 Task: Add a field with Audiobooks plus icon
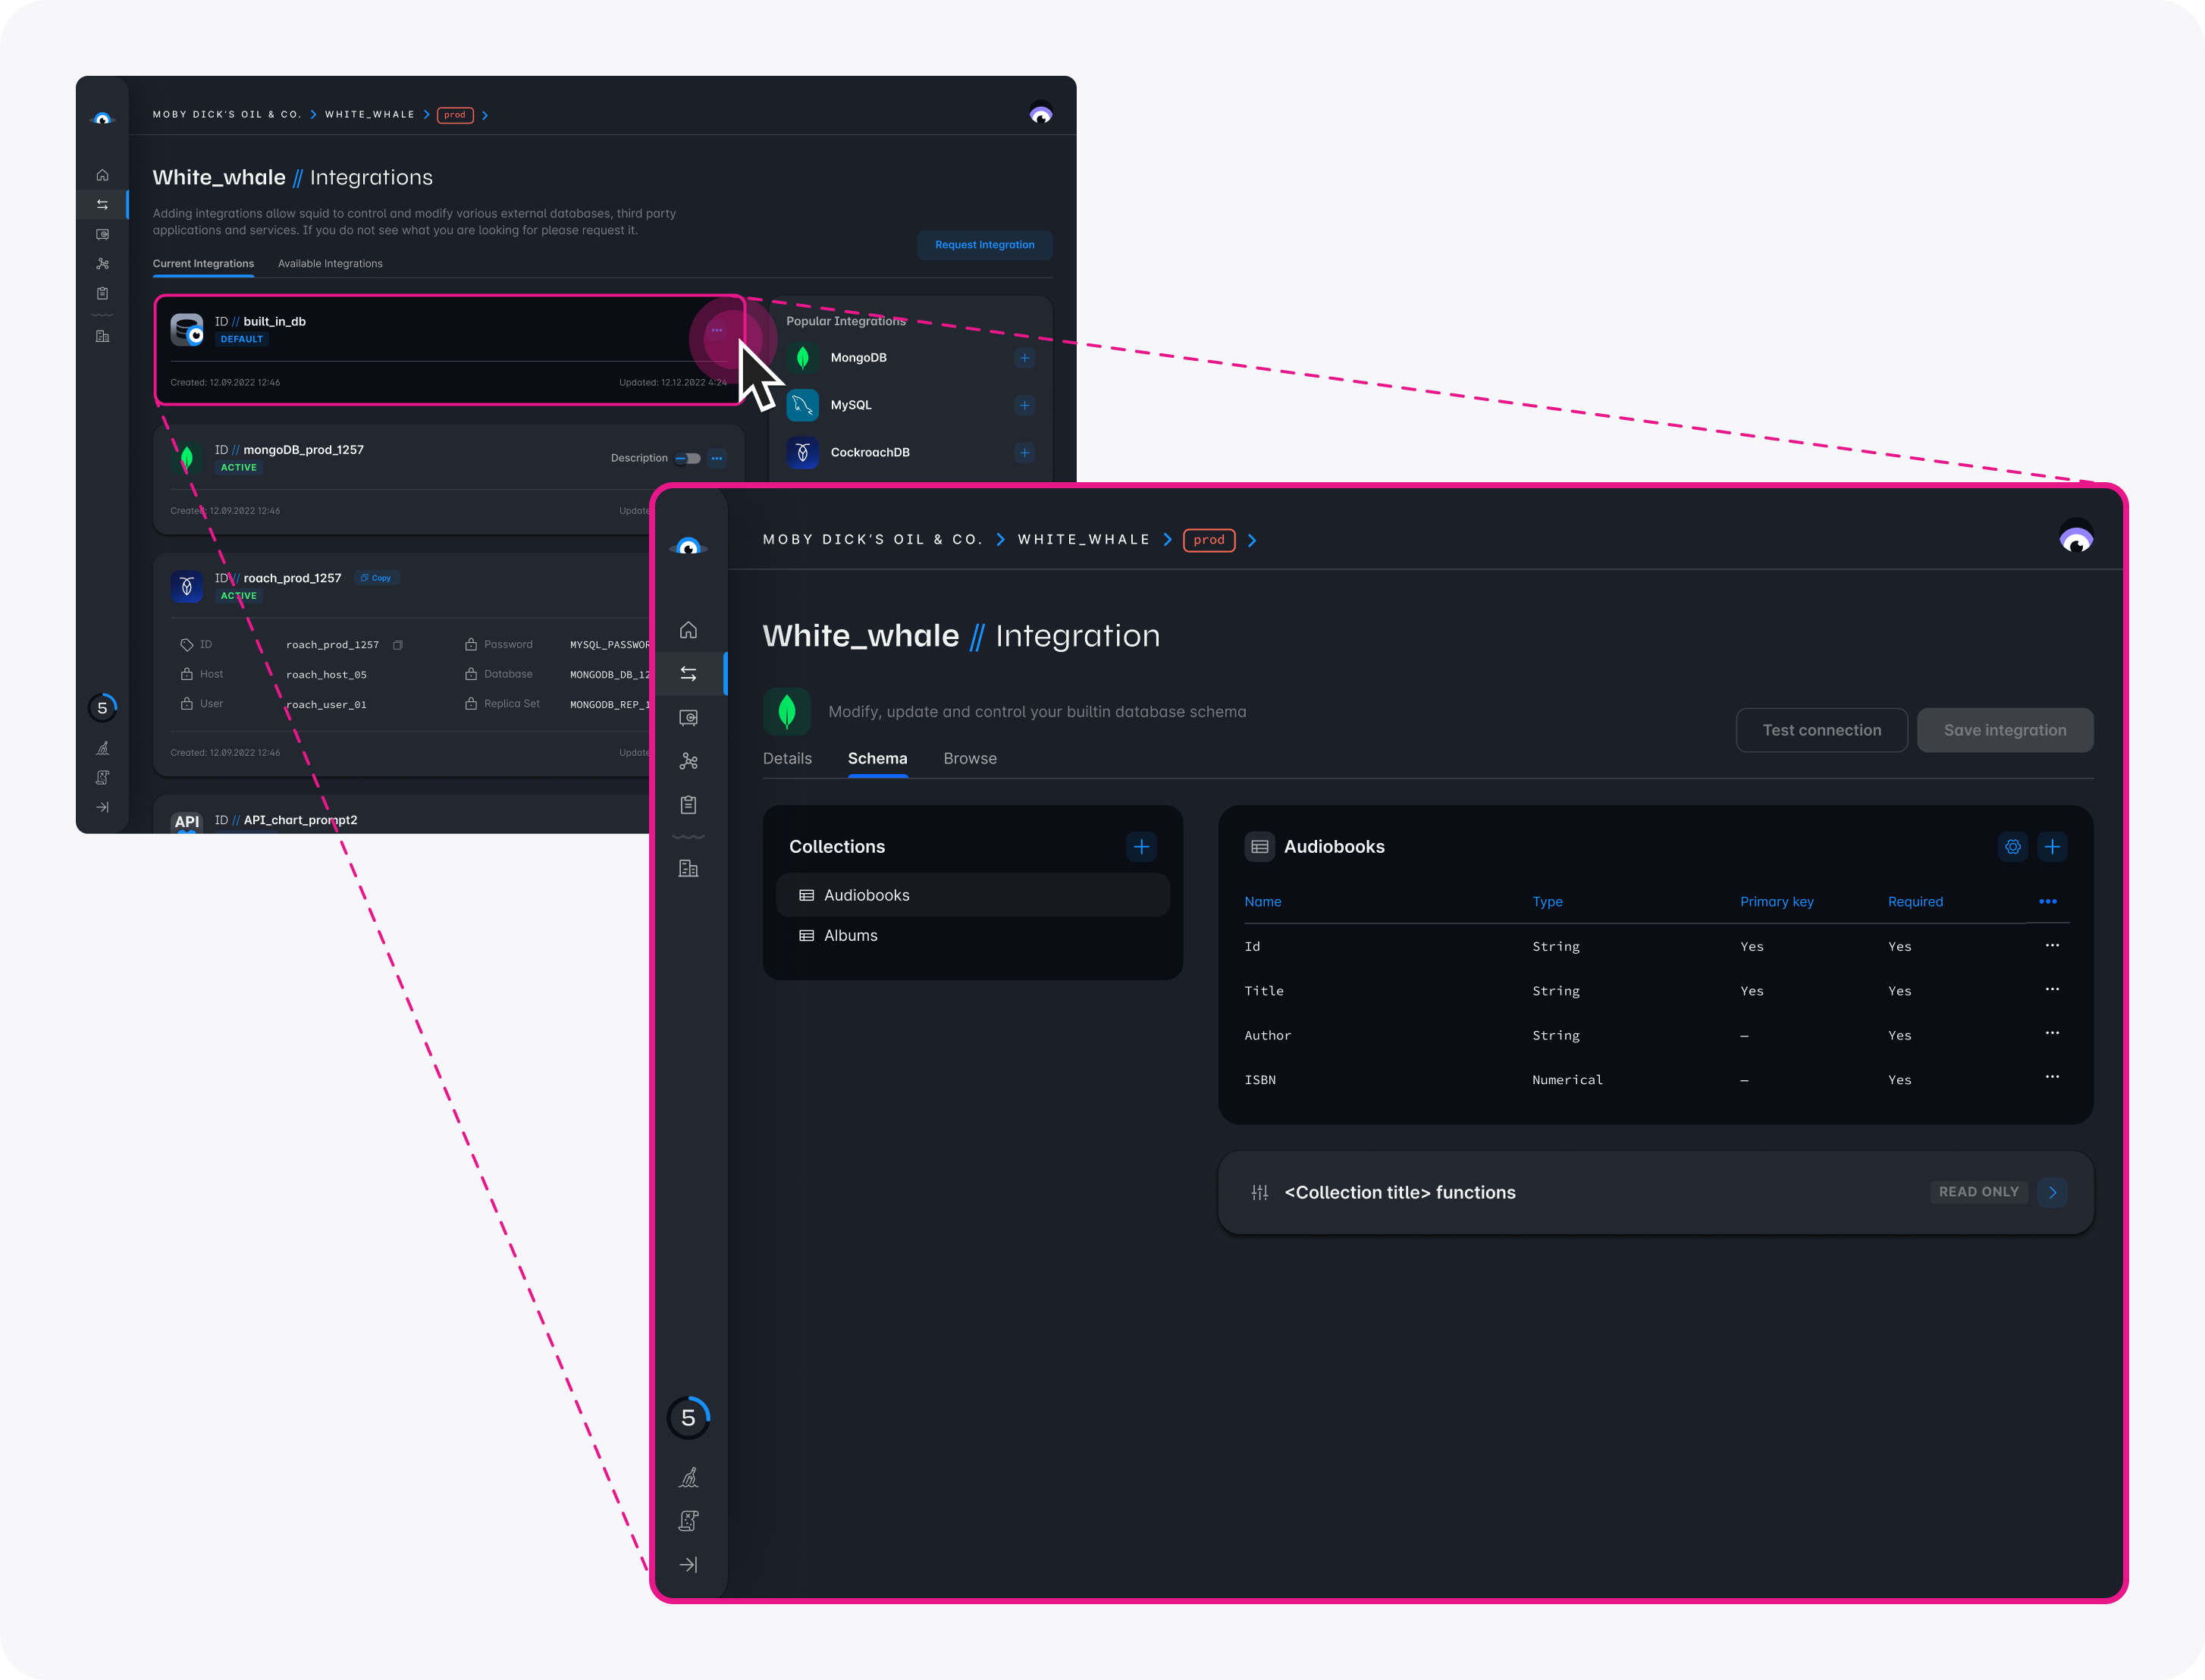(2052, 847)
